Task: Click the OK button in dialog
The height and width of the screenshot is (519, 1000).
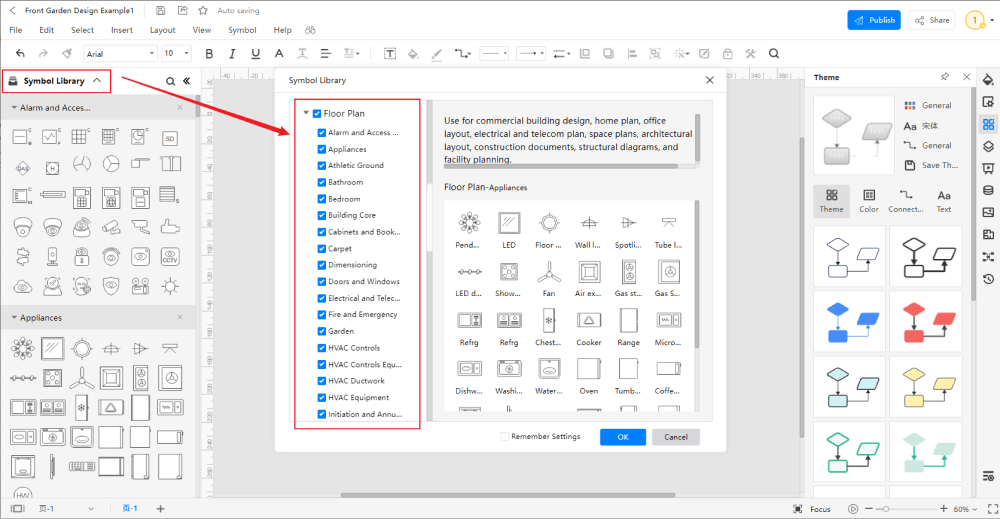Action: 622,437
